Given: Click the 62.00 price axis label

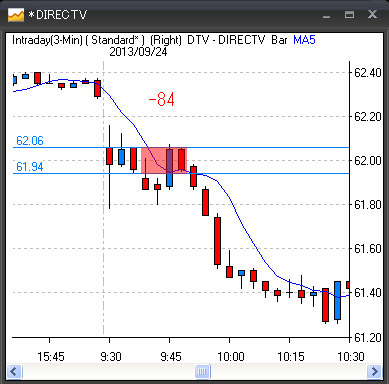Looking at the screenshot, I should click(x=367, y=161).
